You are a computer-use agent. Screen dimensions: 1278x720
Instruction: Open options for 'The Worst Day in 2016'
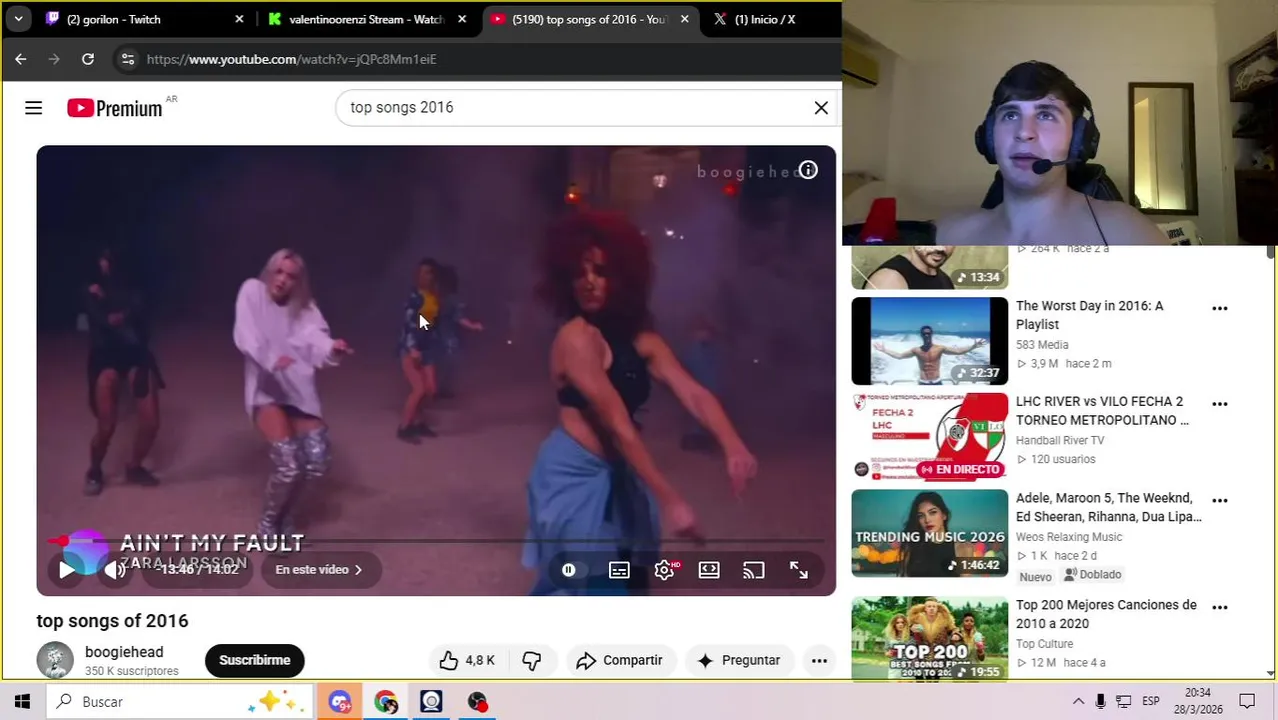pos(1220,308)
